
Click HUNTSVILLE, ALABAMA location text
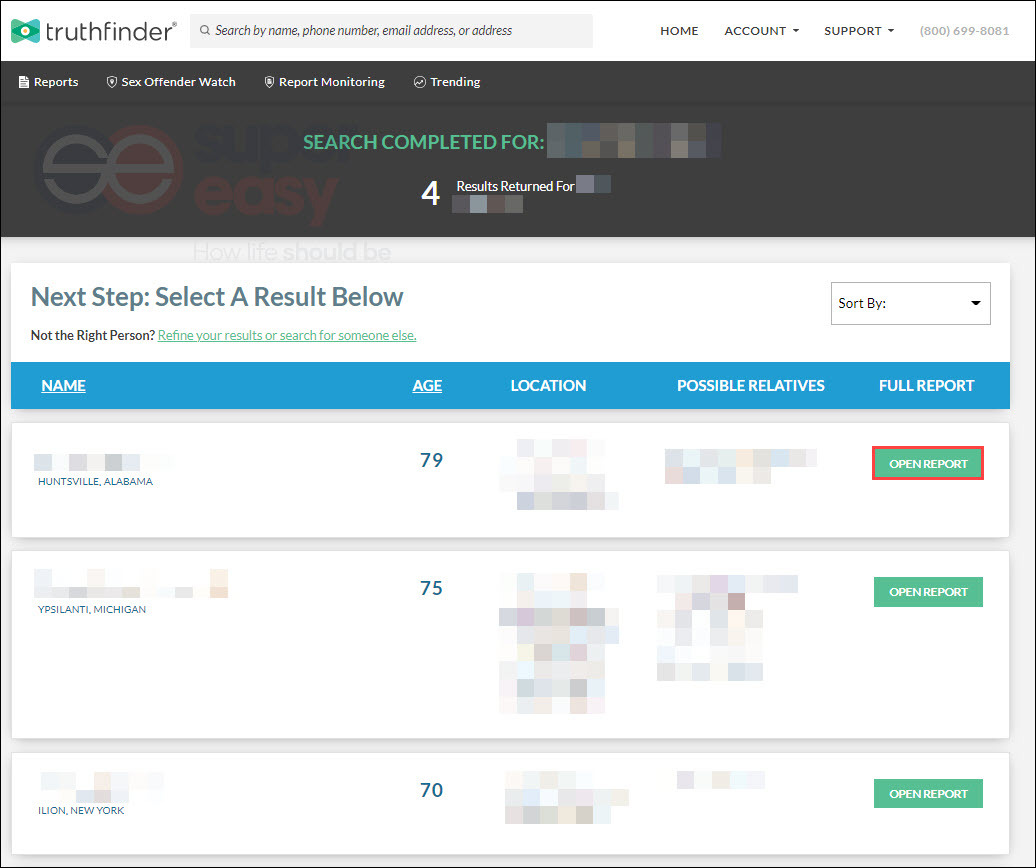(95, 482)
